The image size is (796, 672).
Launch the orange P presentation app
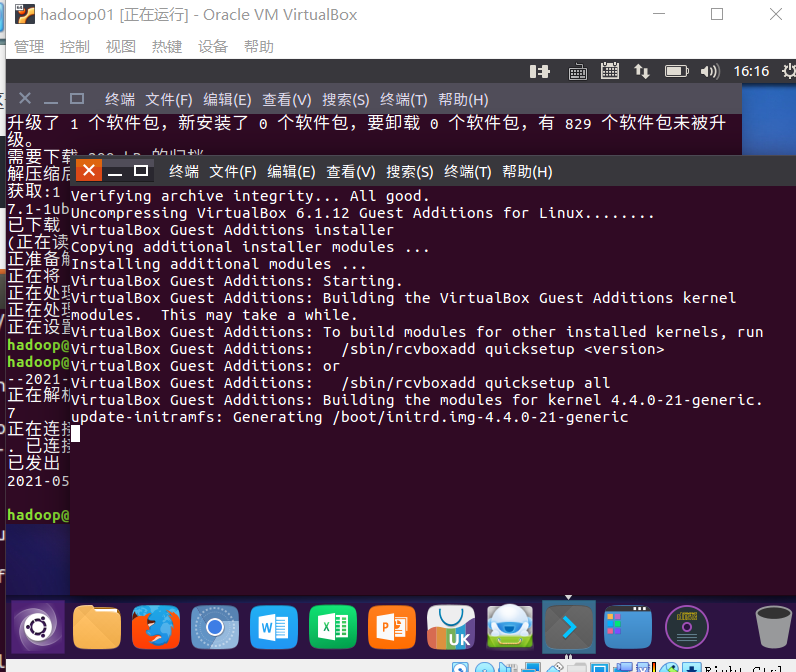click(x=392, y=627)
